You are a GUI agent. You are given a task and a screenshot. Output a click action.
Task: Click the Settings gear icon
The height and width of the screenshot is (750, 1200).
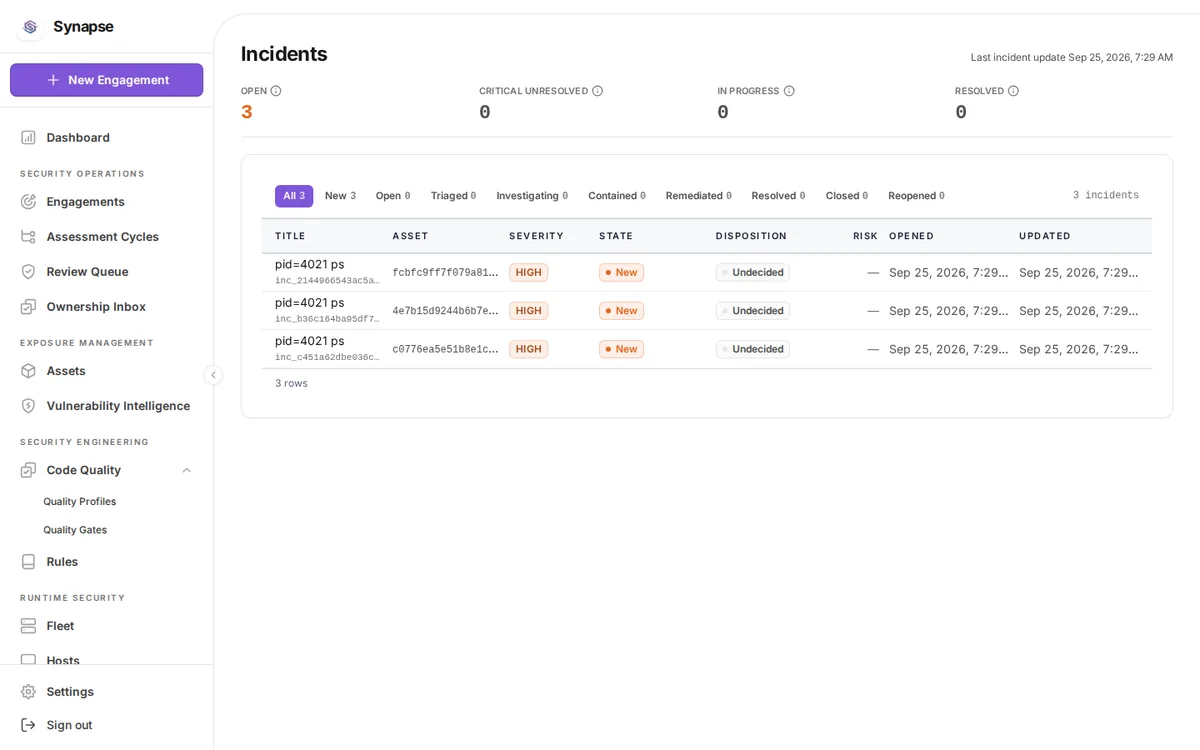click(x=28, y=691)
